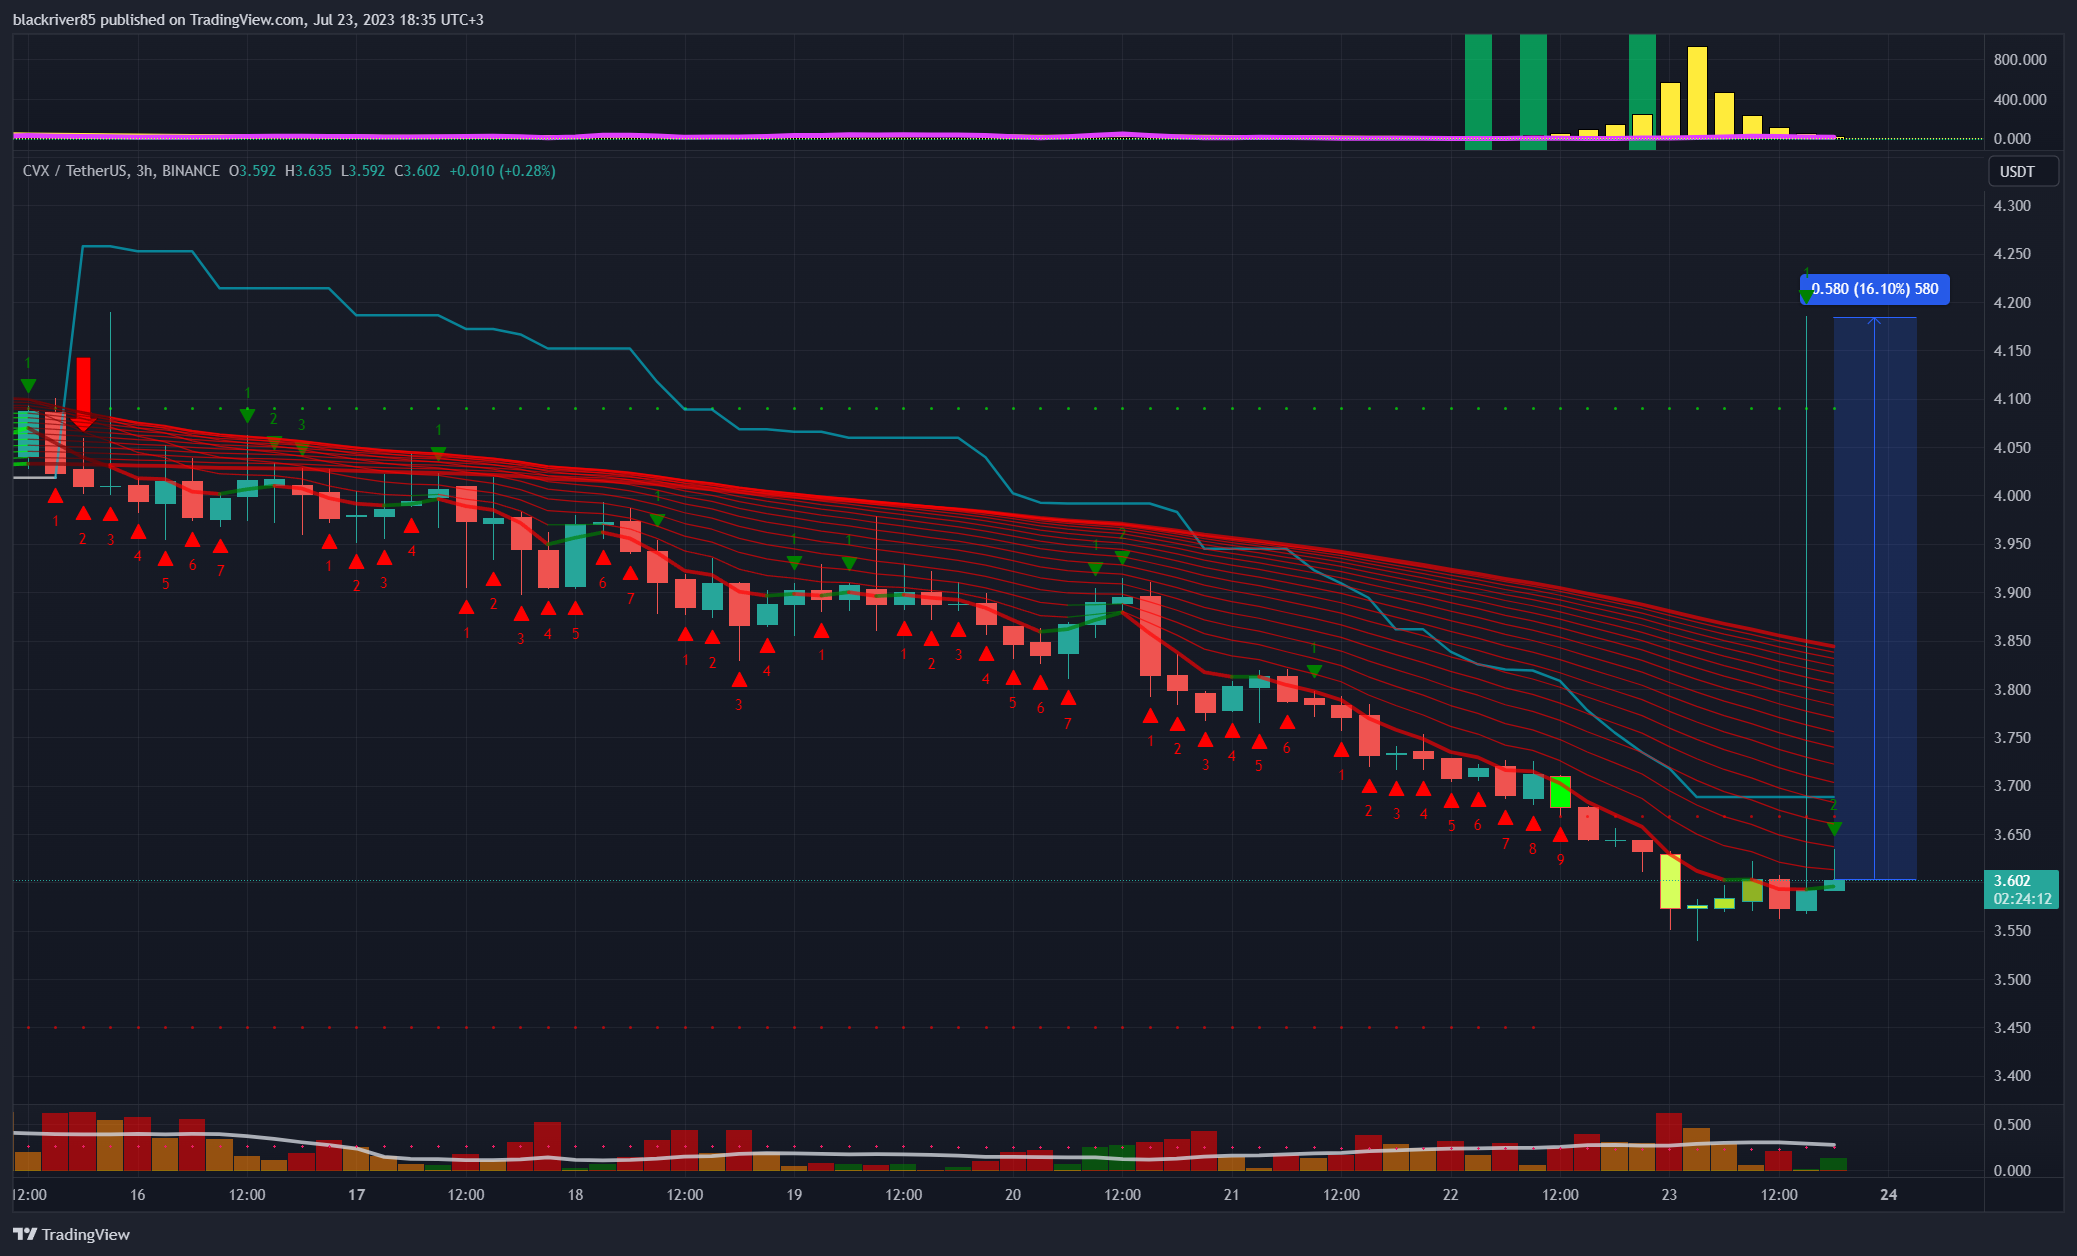Click the TradingView logo at the bottom

click(x=71, y=1234)
